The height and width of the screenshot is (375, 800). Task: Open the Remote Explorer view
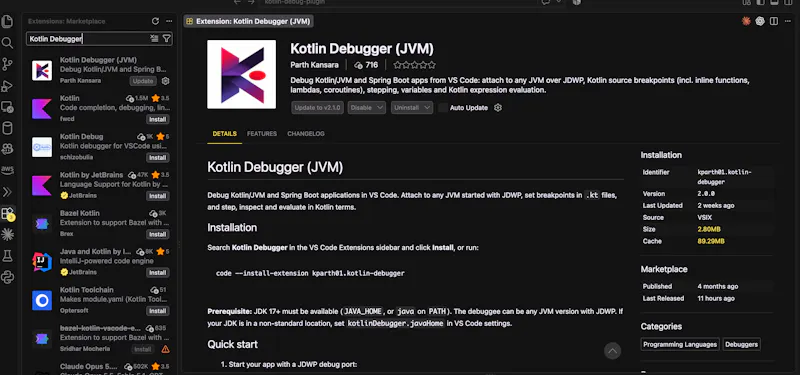pyautogui.click(x=7, y=107)
